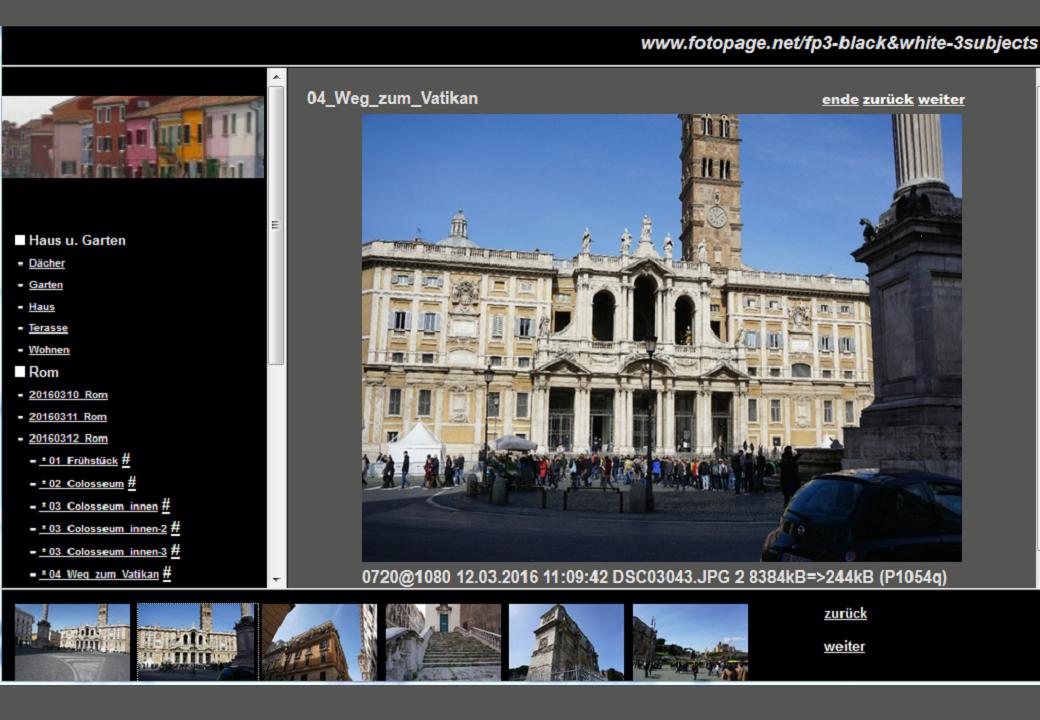Click weiter in the thumbnail strip

click(x=844, y=646)
